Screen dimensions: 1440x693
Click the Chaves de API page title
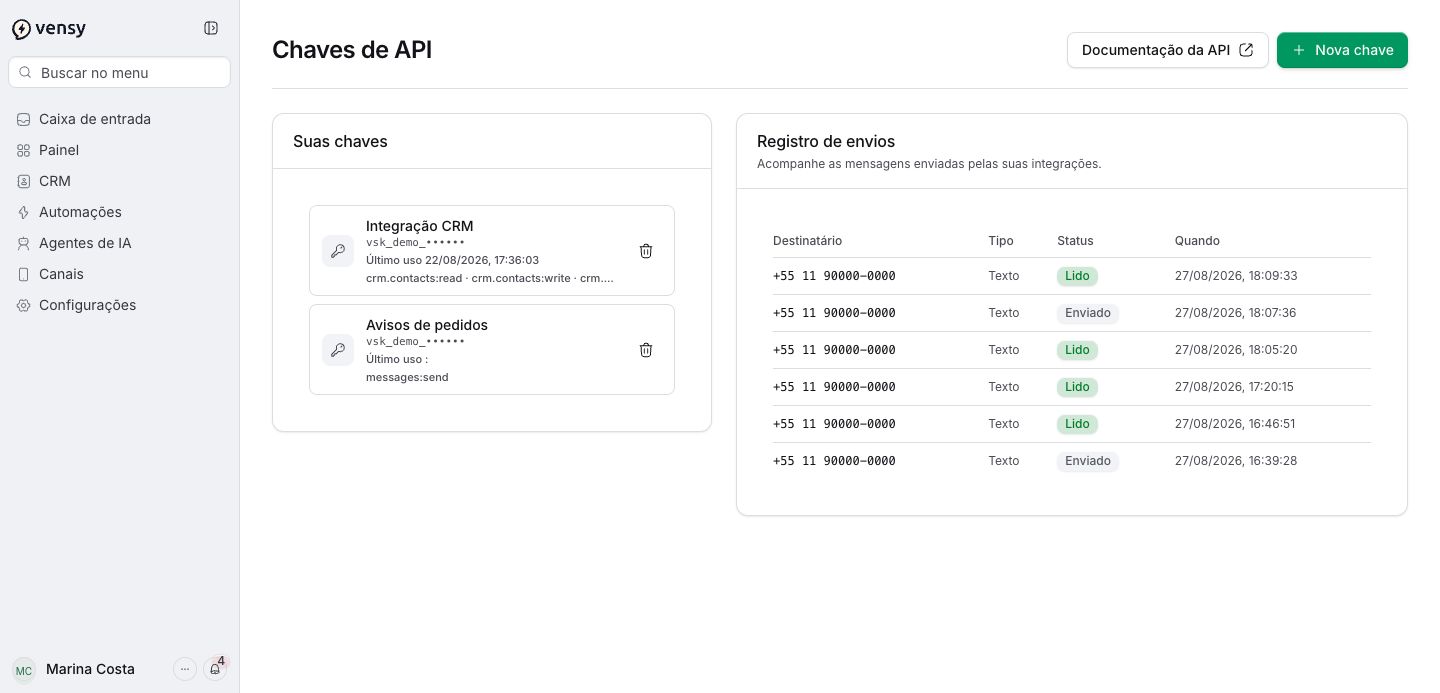point(352,50)
